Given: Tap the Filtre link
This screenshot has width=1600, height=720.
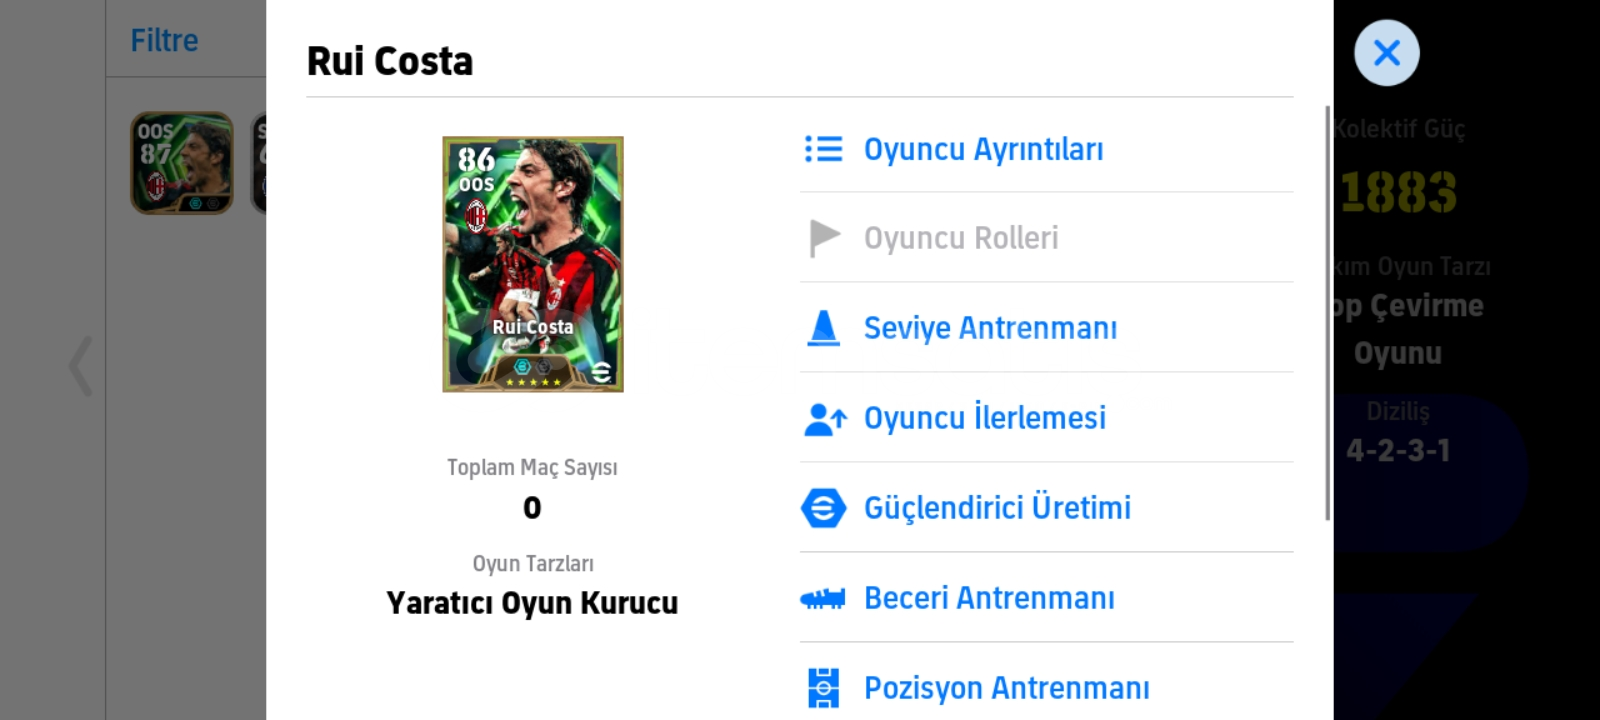Looking at the screenshot, I should 164,41.
